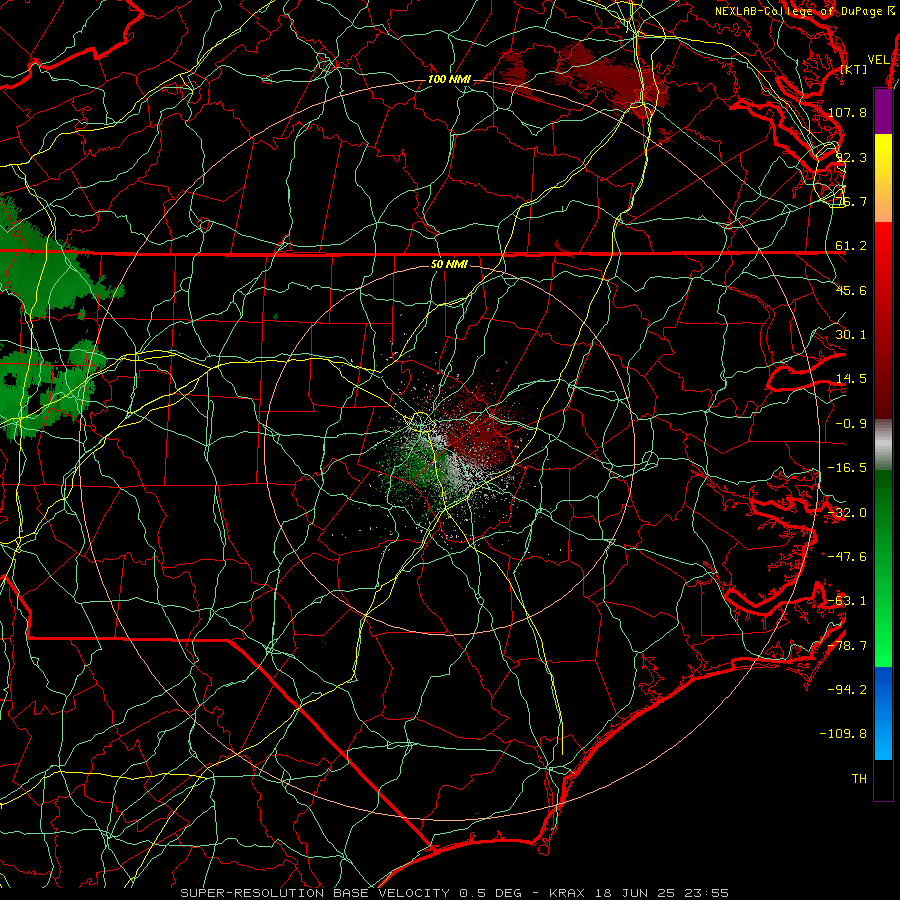
Task: Pick the purple segment of the color bar
Action: (x=883, y=111)
